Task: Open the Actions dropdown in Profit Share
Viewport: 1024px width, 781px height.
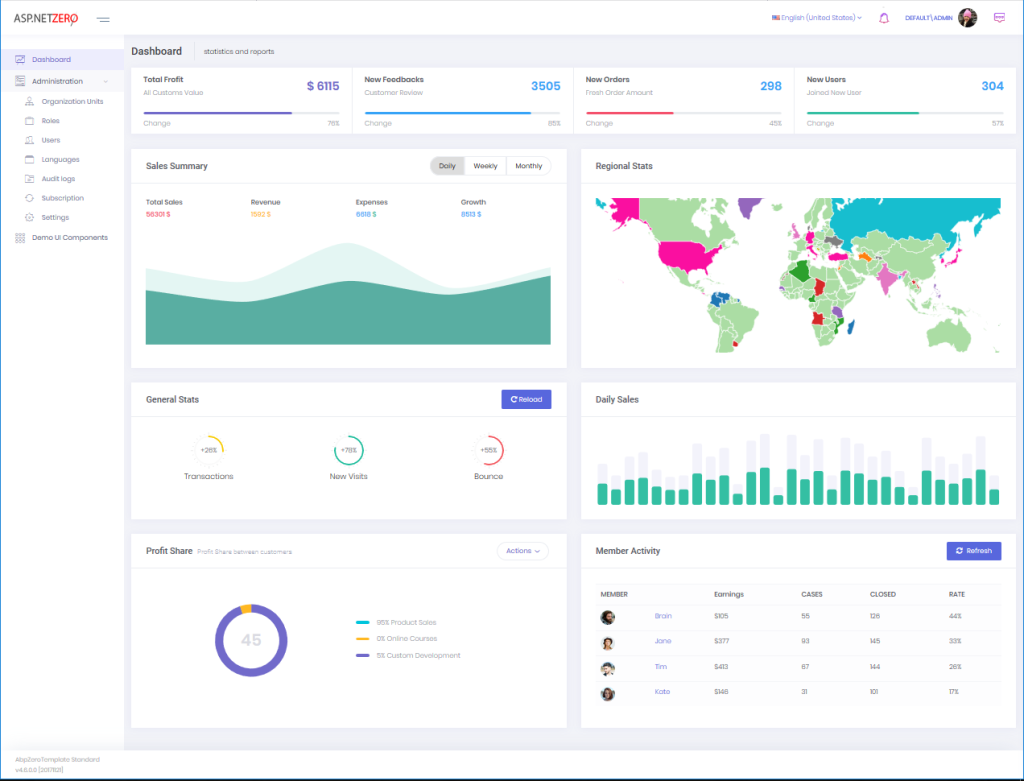Action: coord(522,550)
